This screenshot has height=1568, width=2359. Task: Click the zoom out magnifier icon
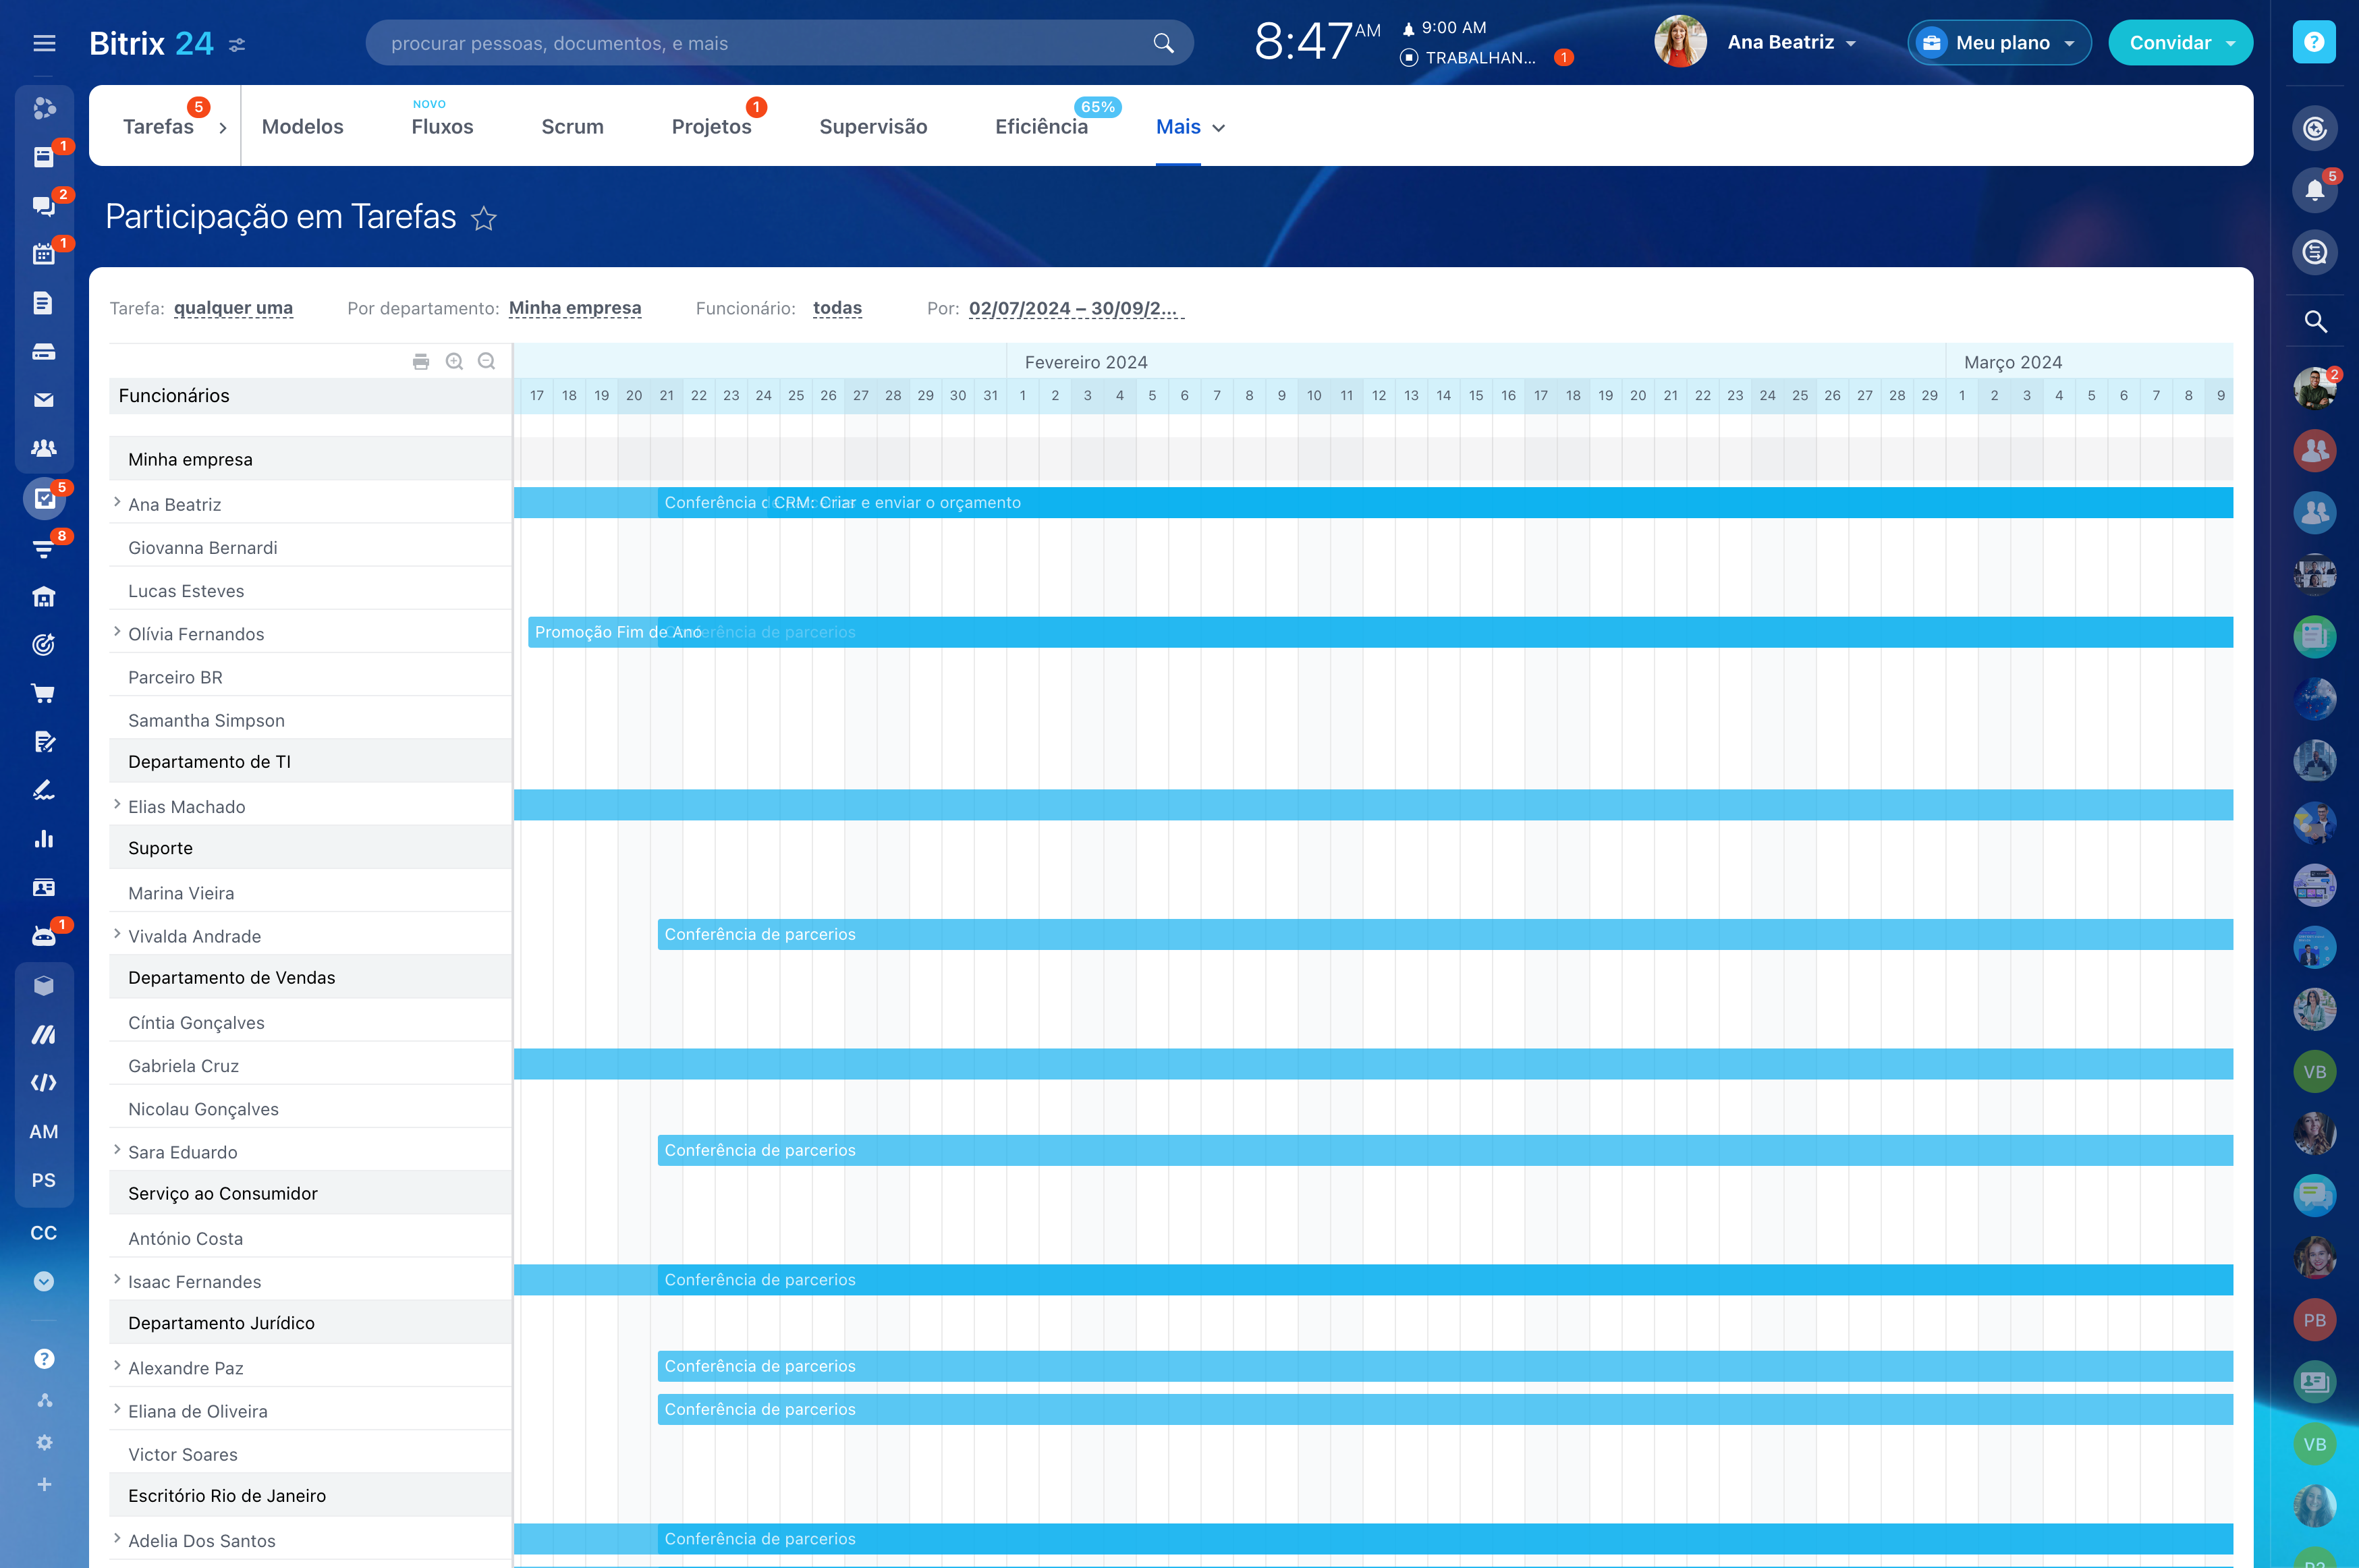point(487,362)
